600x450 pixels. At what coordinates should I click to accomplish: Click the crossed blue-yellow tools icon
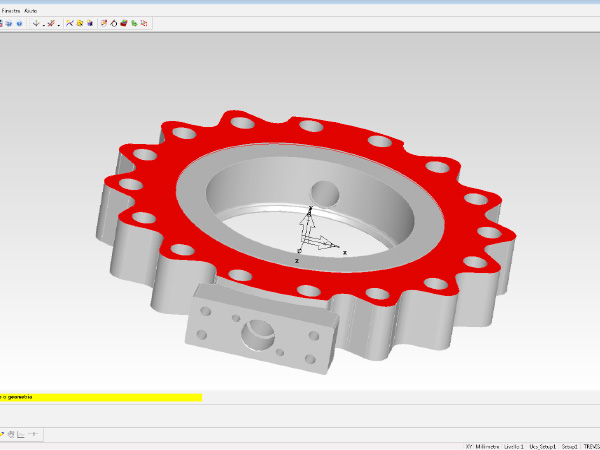[x=70, y=22]
